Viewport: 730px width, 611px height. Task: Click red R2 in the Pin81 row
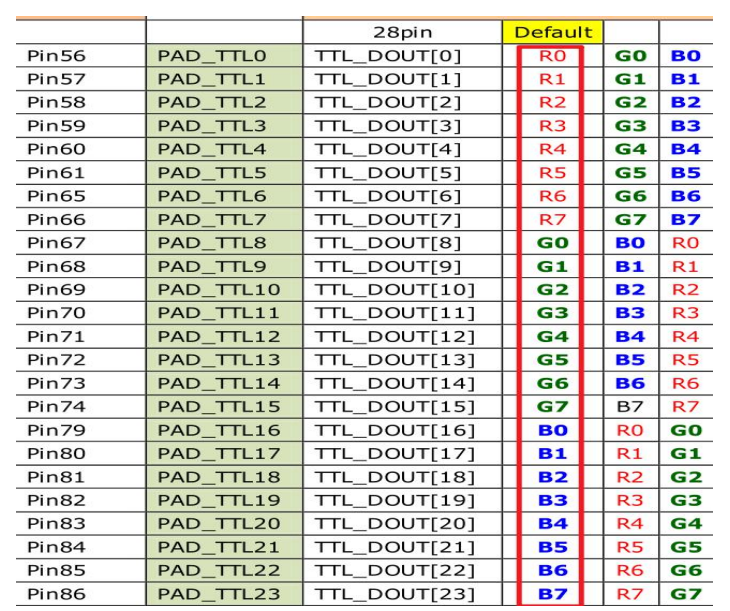[630, 477]
